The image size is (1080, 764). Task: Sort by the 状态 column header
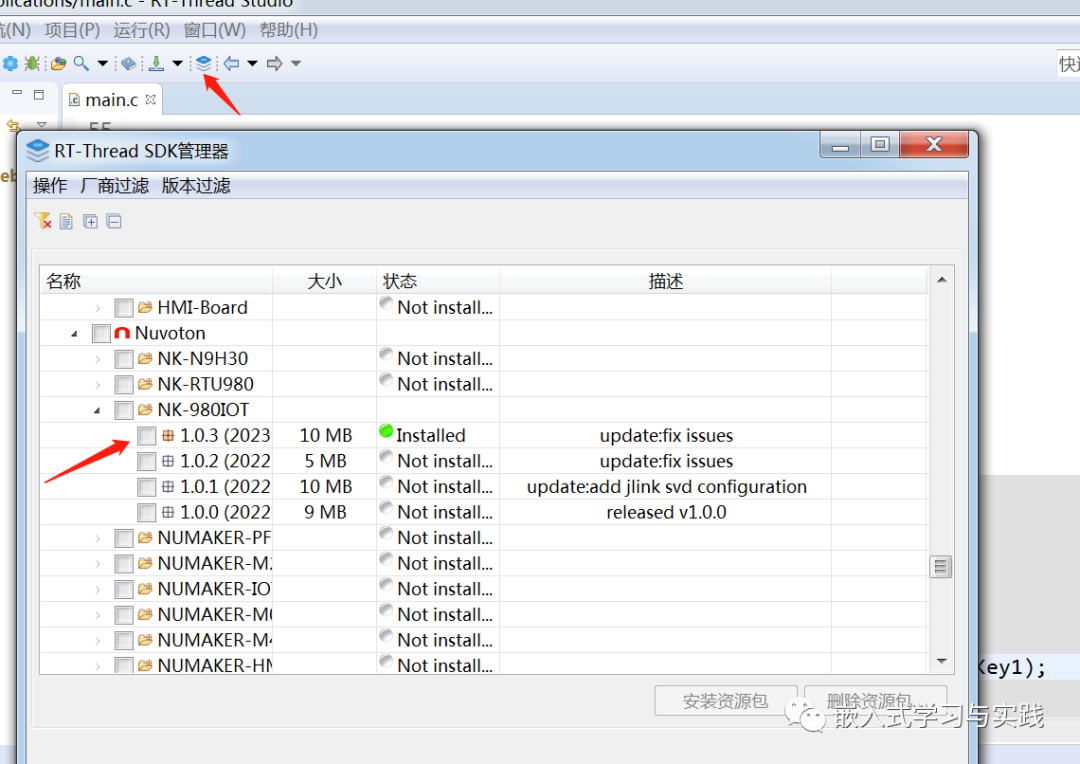[438, 280]
